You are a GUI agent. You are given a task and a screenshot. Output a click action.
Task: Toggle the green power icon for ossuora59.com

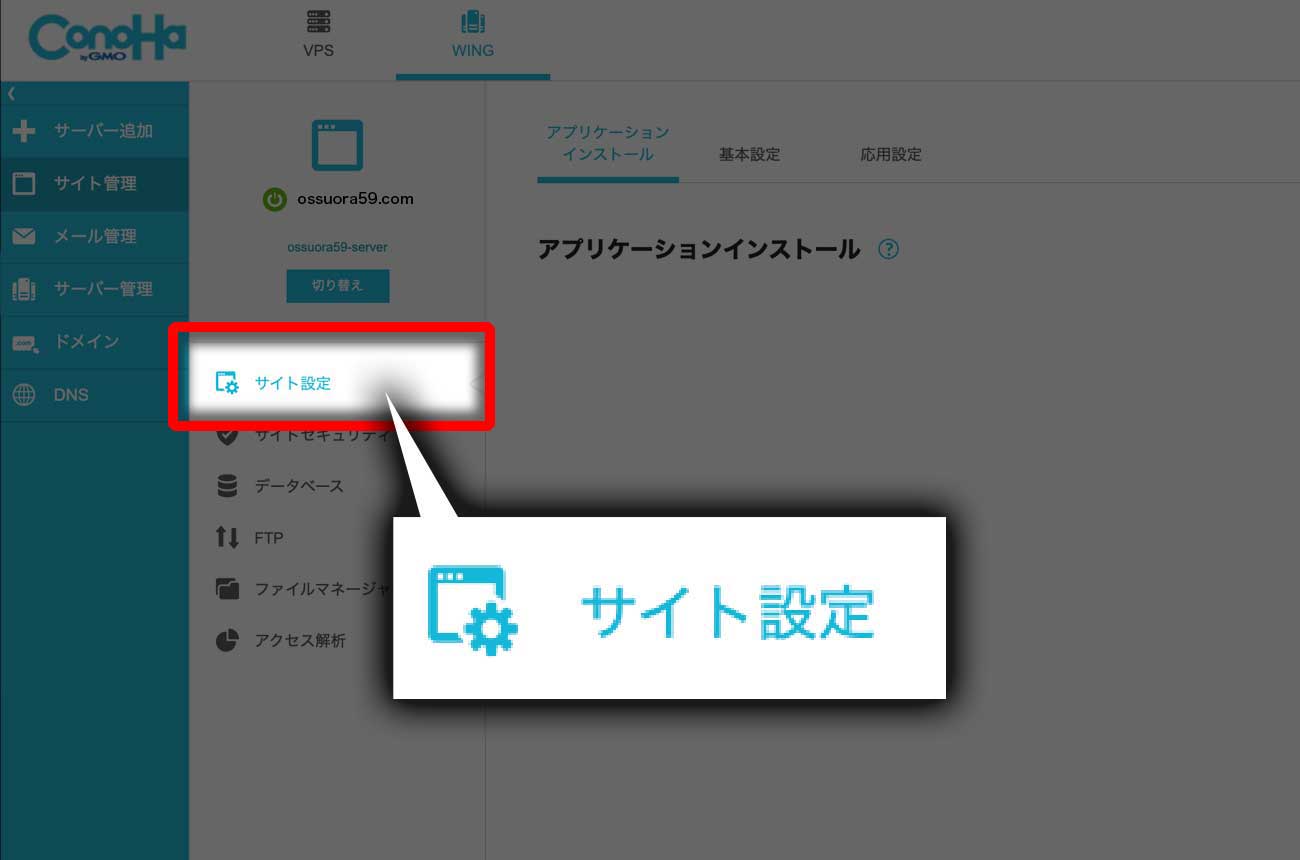point(275,199)
